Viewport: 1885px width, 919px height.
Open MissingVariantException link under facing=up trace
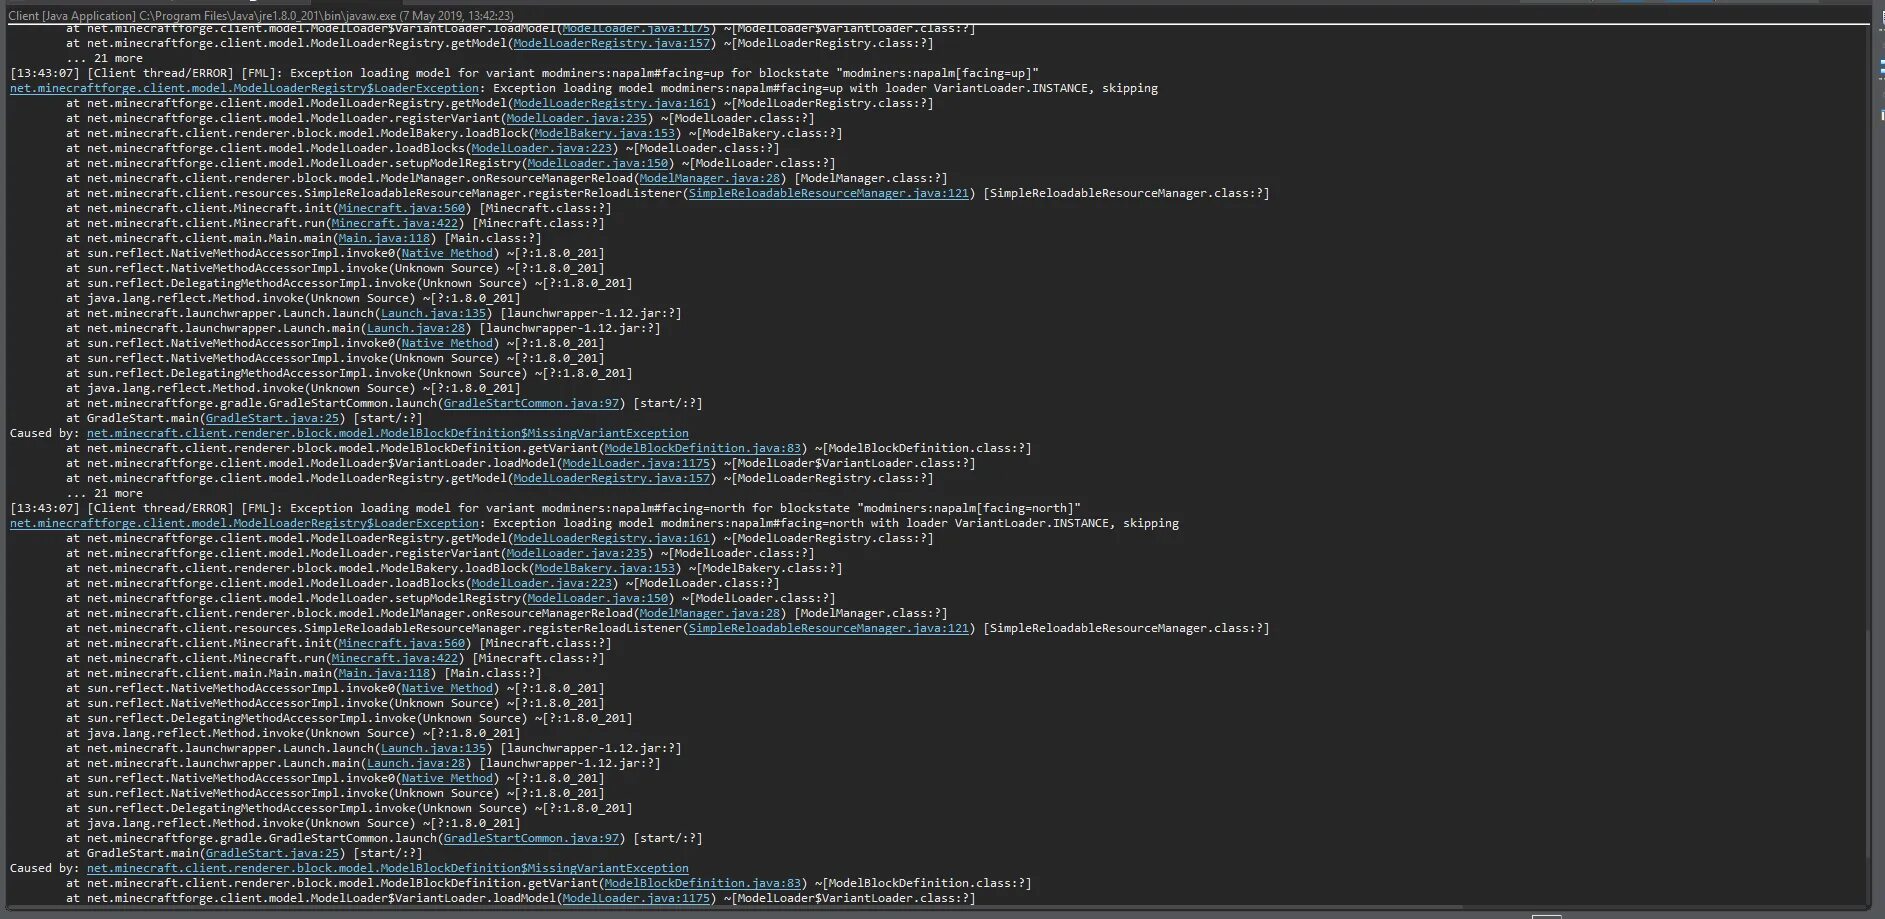pyautogui.click(x=388, y=433)
